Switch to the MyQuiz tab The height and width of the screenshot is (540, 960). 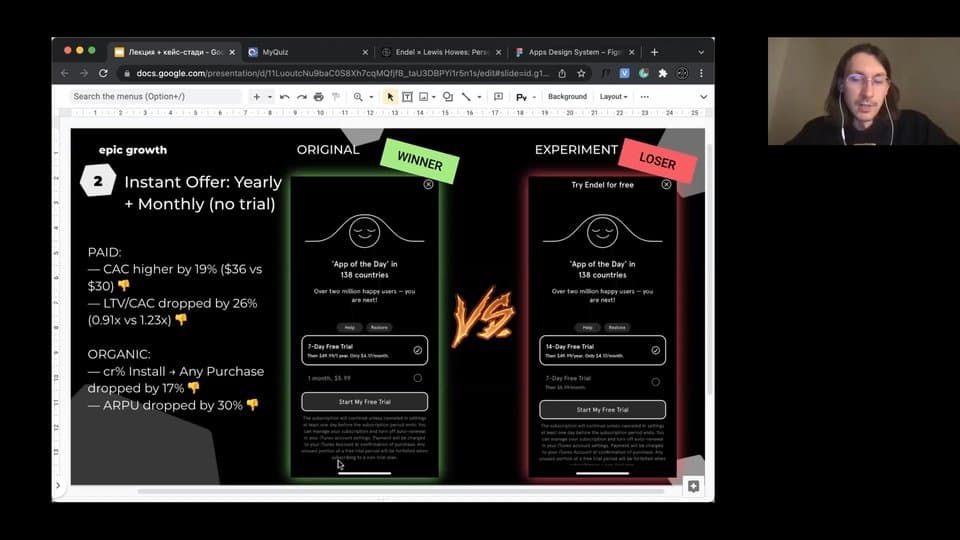pos(309,52)
